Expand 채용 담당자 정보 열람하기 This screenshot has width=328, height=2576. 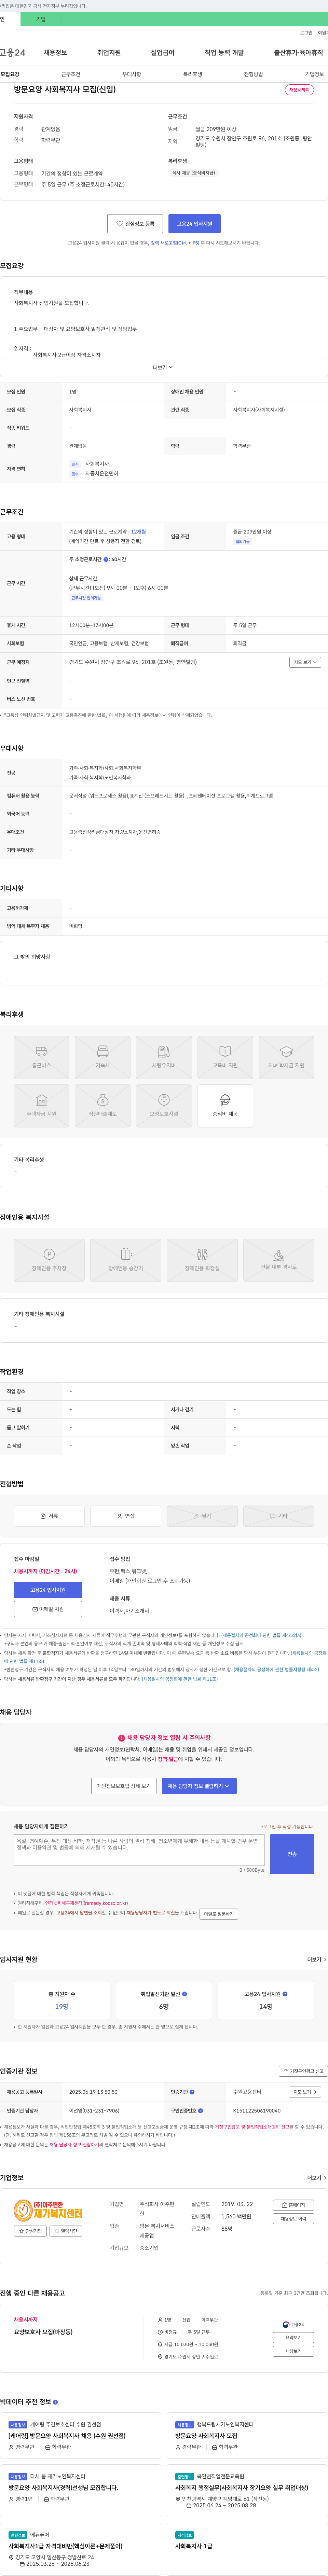point(199,1786)
